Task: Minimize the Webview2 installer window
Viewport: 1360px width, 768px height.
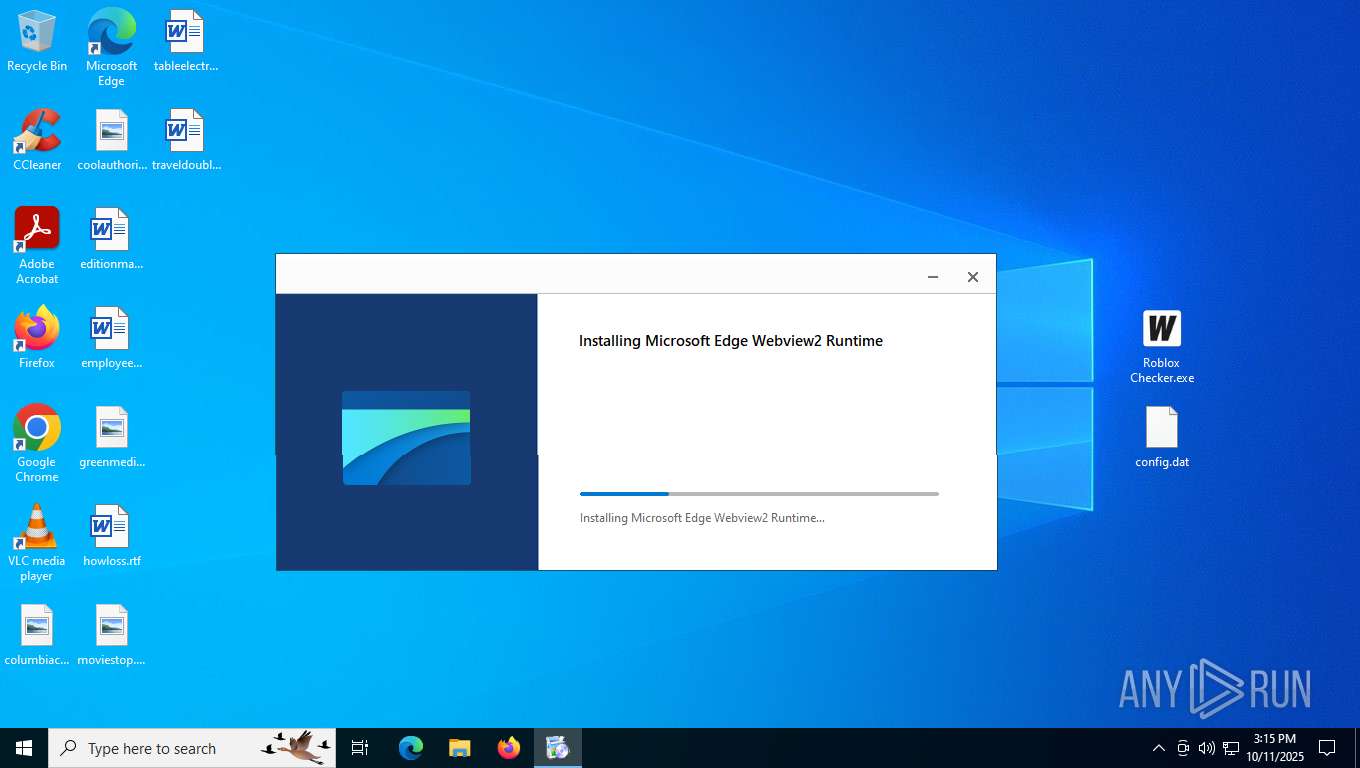Action: tap(933, 277)
